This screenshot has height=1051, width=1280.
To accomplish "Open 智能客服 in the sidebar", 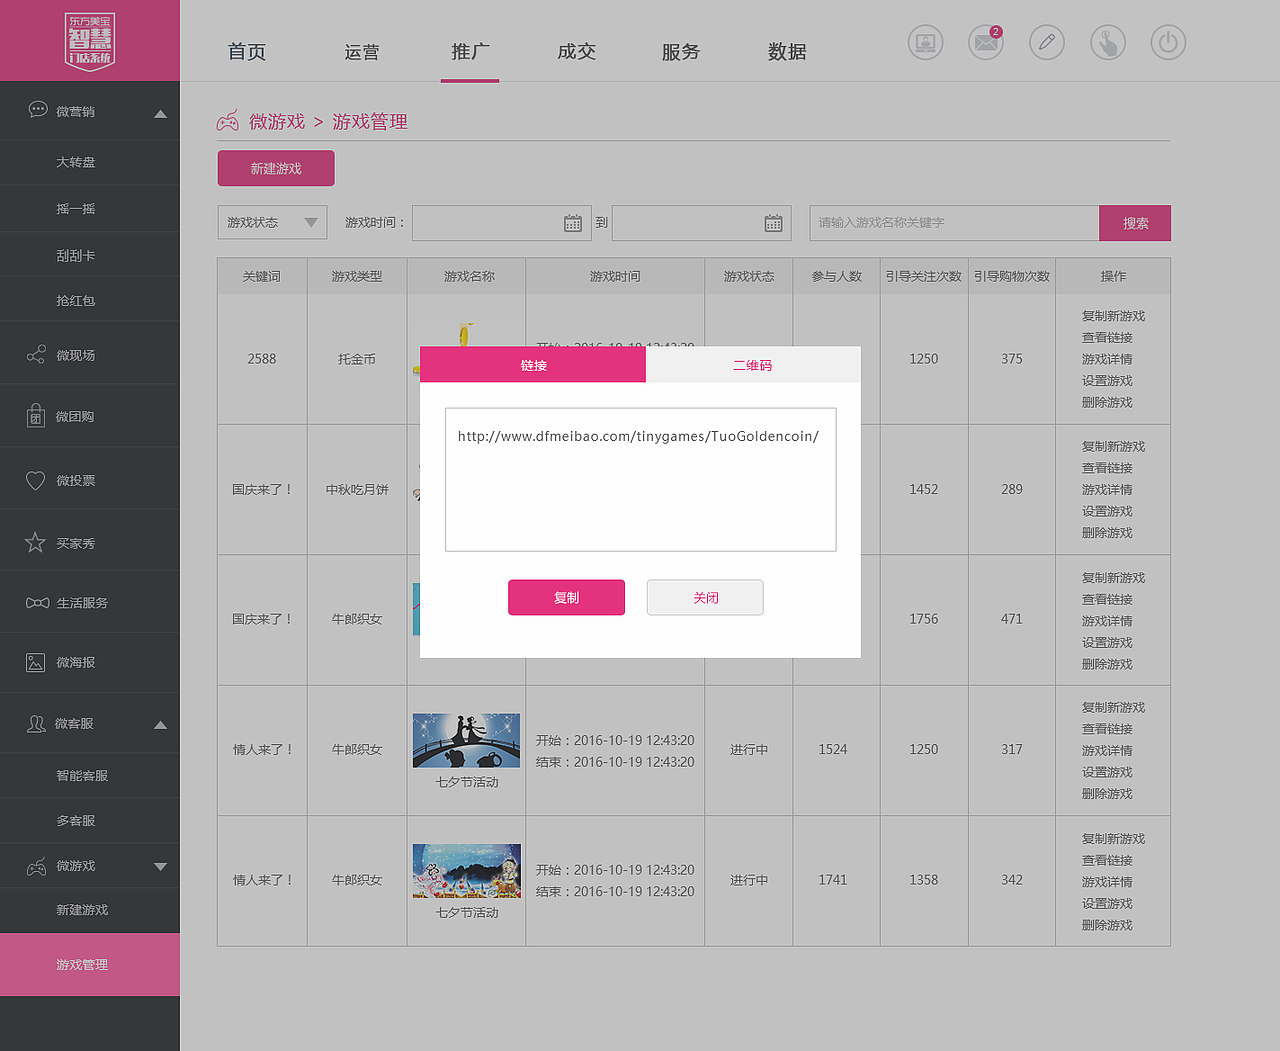I will click(90, 775).
